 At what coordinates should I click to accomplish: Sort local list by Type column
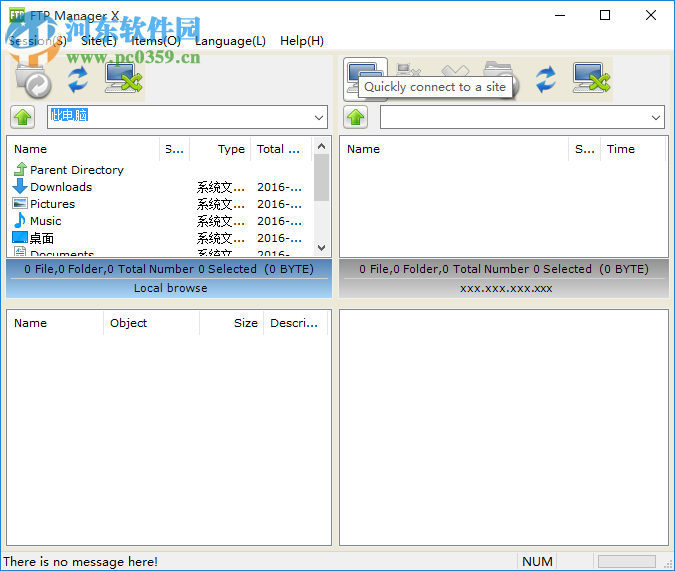tap(220, 149)
